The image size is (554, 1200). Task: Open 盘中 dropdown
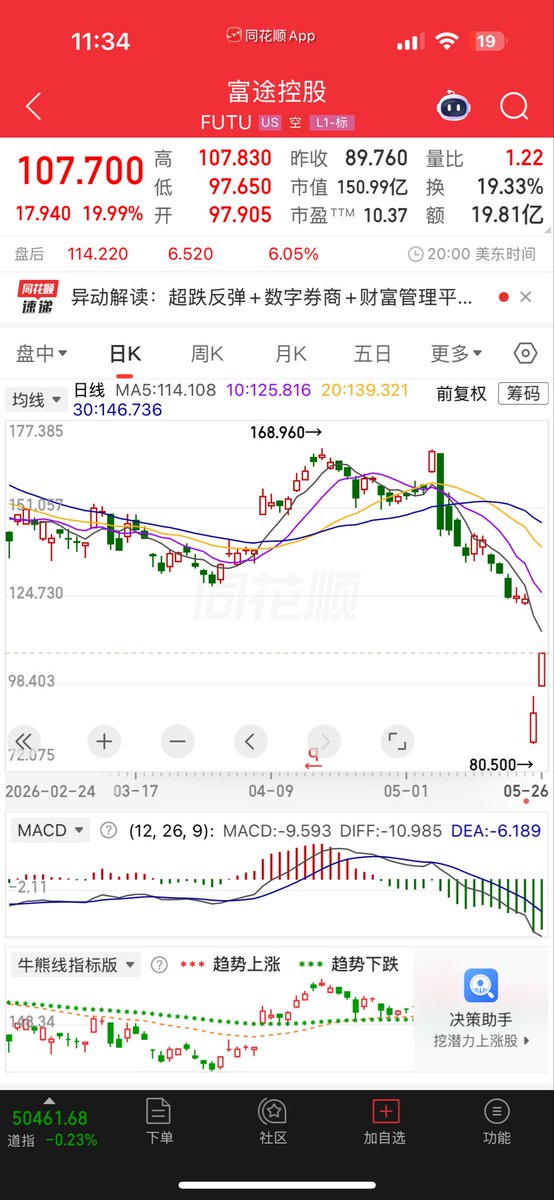pyautogui.click(x=42, y=354)
